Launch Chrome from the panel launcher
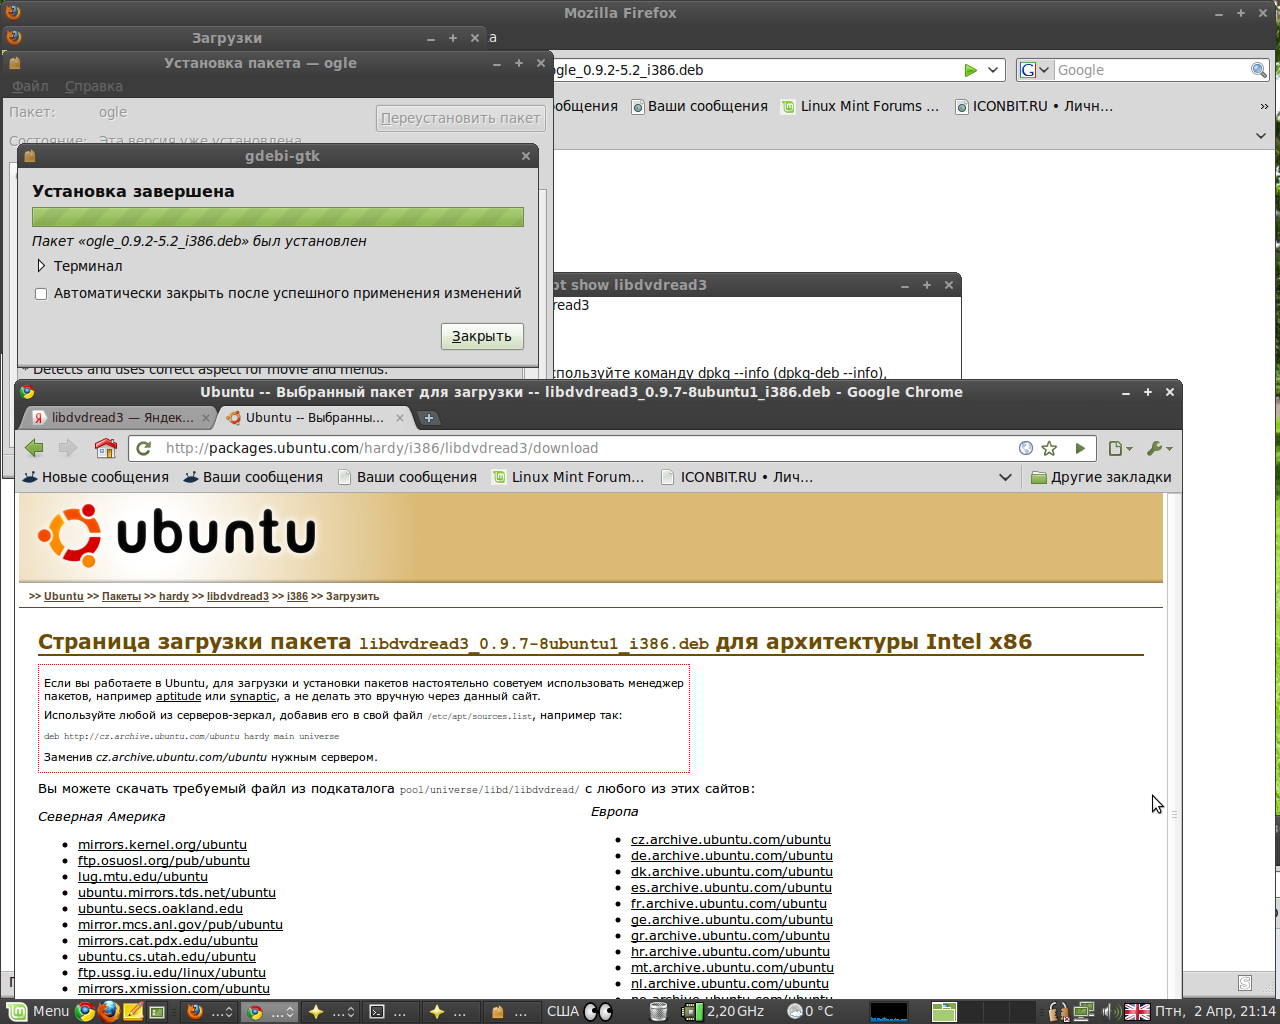 click(x=85, y=1011)
